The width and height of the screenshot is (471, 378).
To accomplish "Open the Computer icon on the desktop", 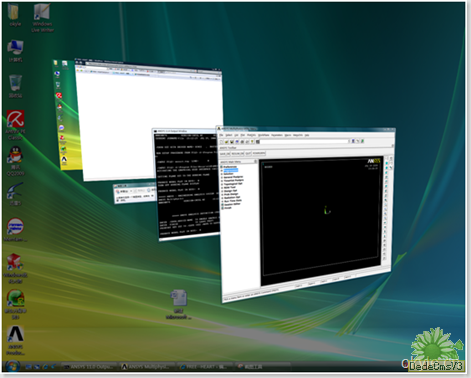I will point(15,51).
